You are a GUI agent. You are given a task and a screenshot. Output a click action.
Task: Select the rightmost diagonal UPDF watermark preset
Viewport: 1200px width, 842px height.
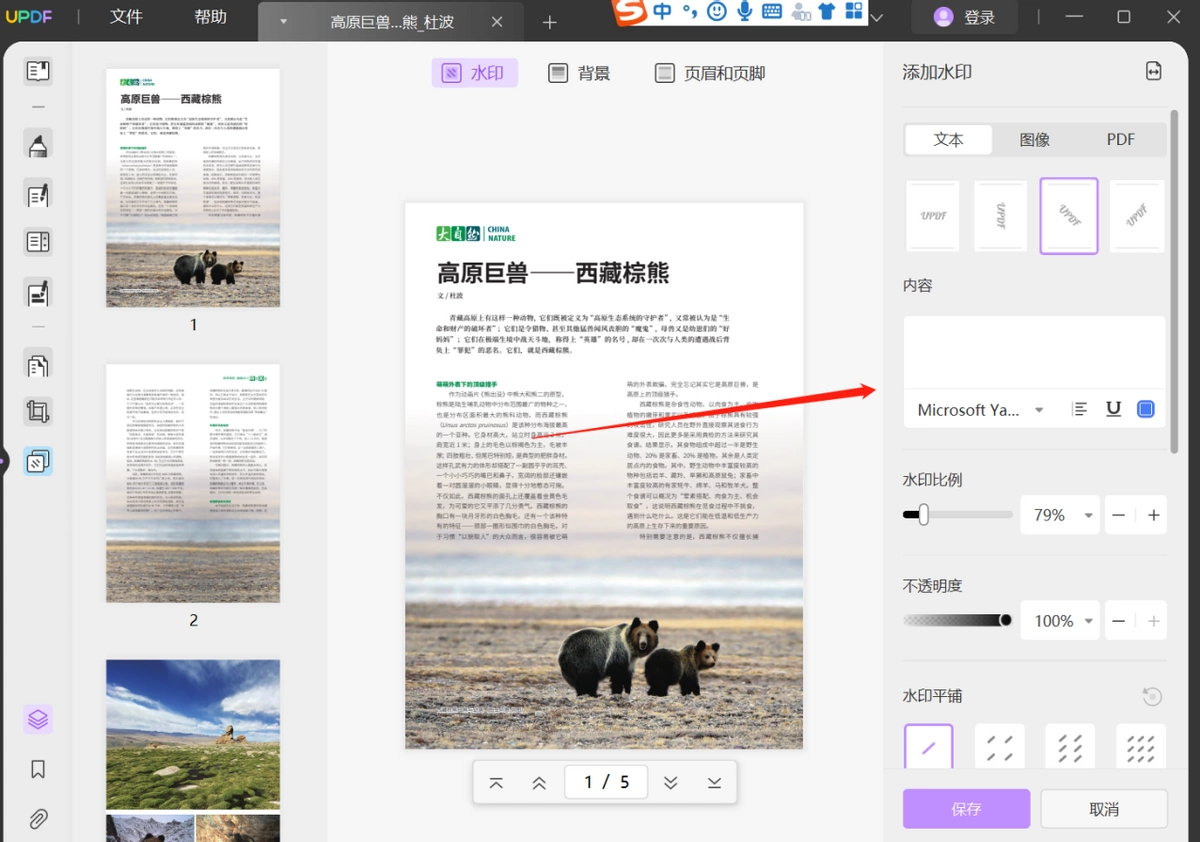tap(1137, 216)
